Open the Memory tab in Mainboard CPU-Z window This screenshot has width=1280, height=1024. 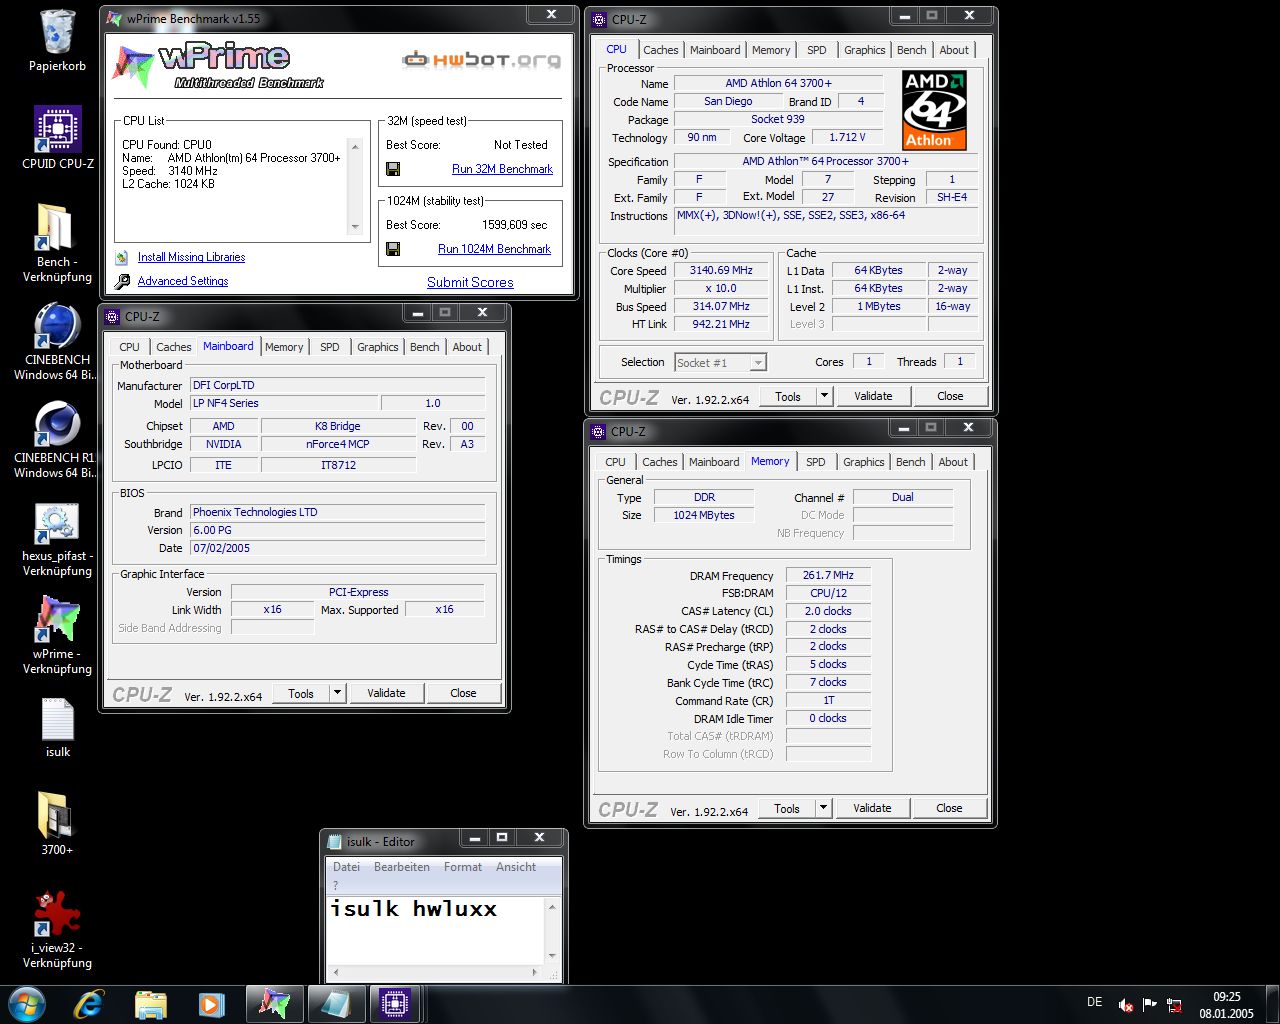click(x=284, y=347)
